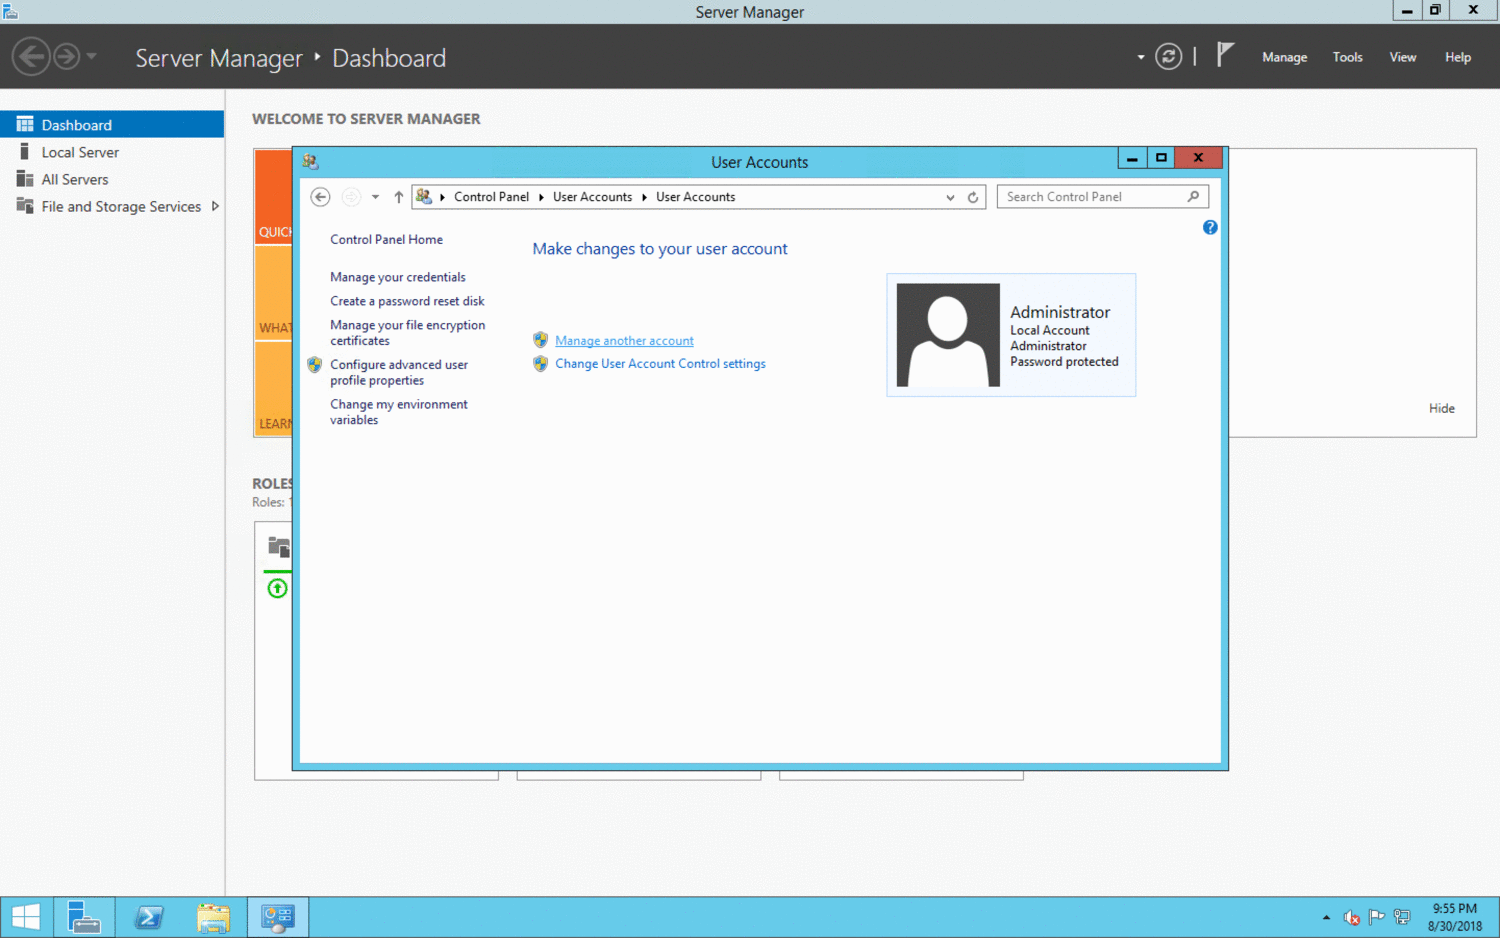Click role tile icon under Roles
The height and width of the screenshot is (938, 1500).
(x=279, y=546)
